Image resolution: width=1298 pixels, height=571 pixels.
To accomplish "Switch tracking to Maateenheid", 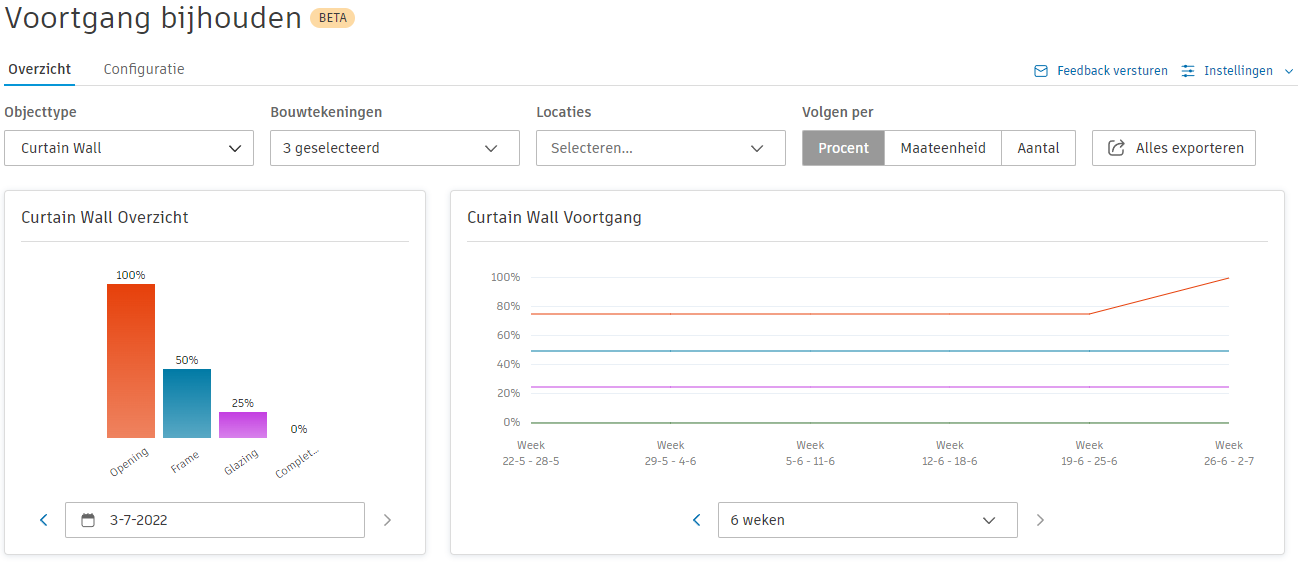I will coord(943,148).
